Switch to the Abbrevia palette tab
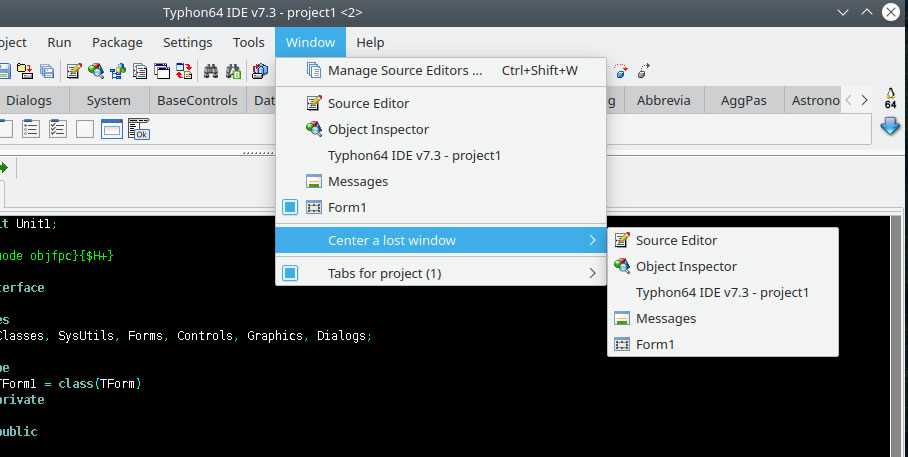908x457 pixels. 664,100
